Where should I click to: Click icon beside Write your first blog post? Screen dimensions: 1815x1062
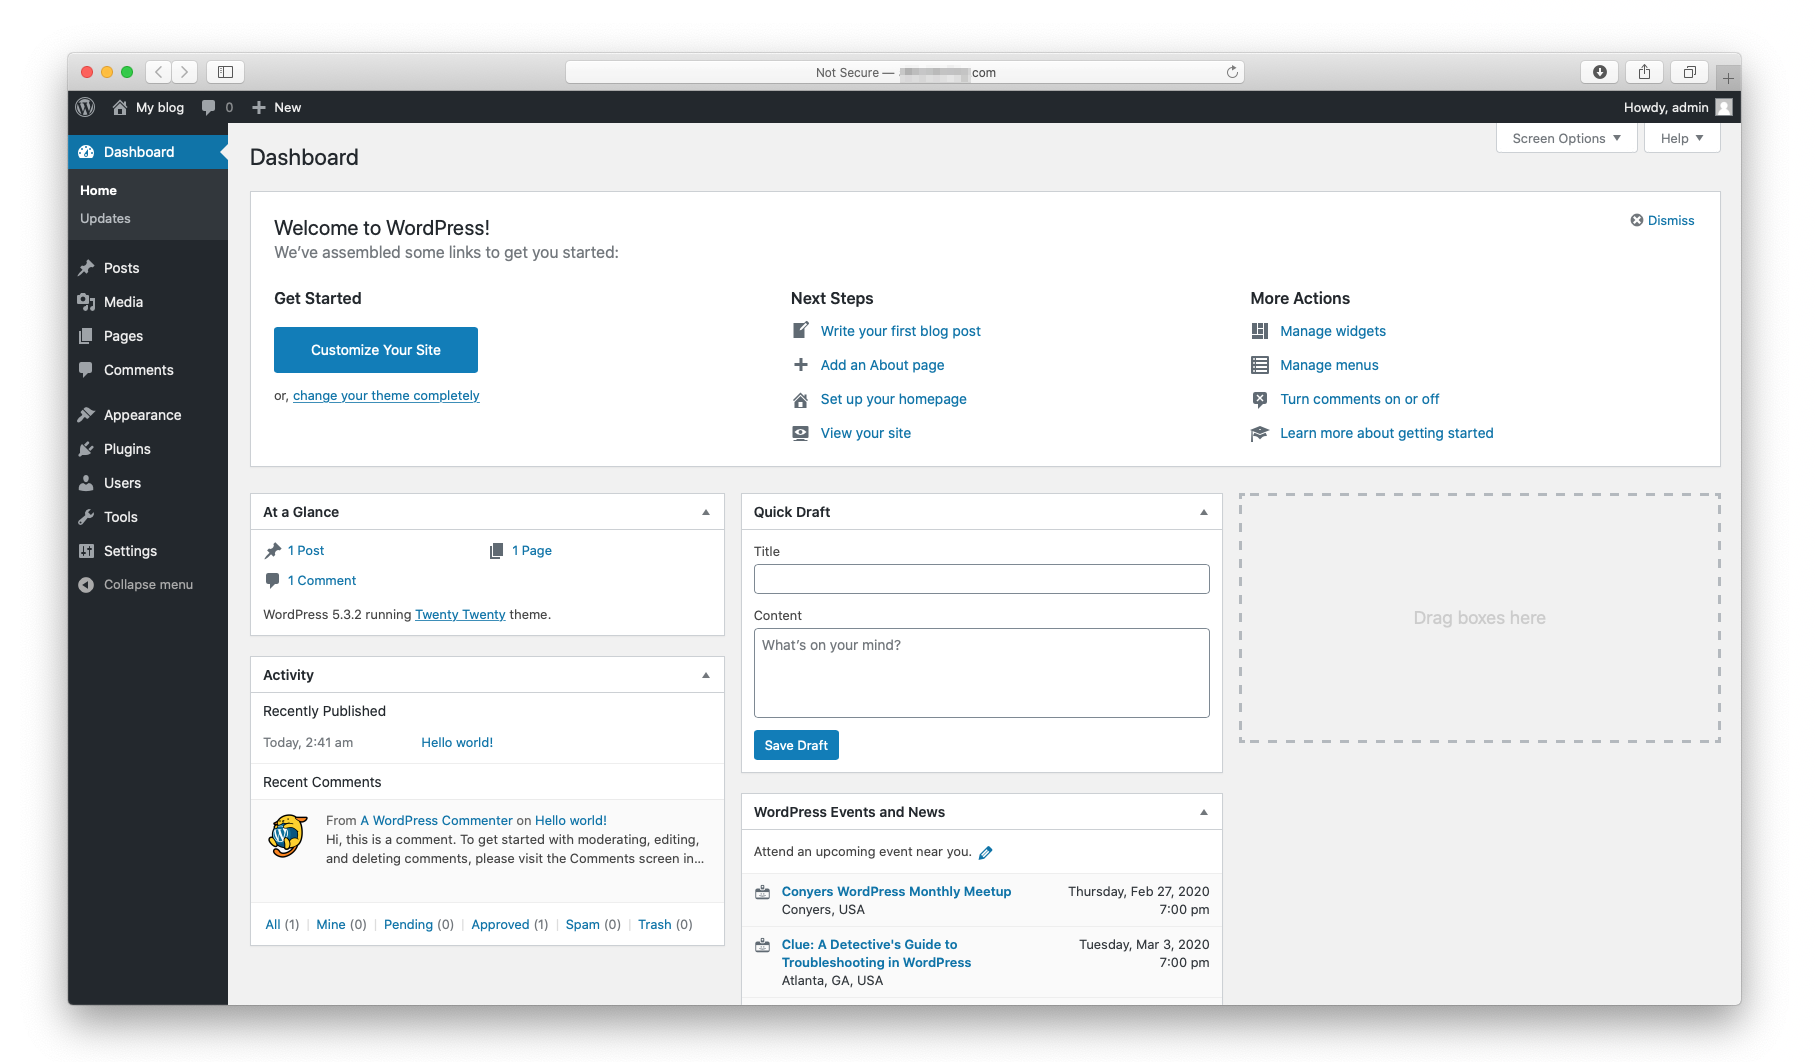tap(801, 330)
